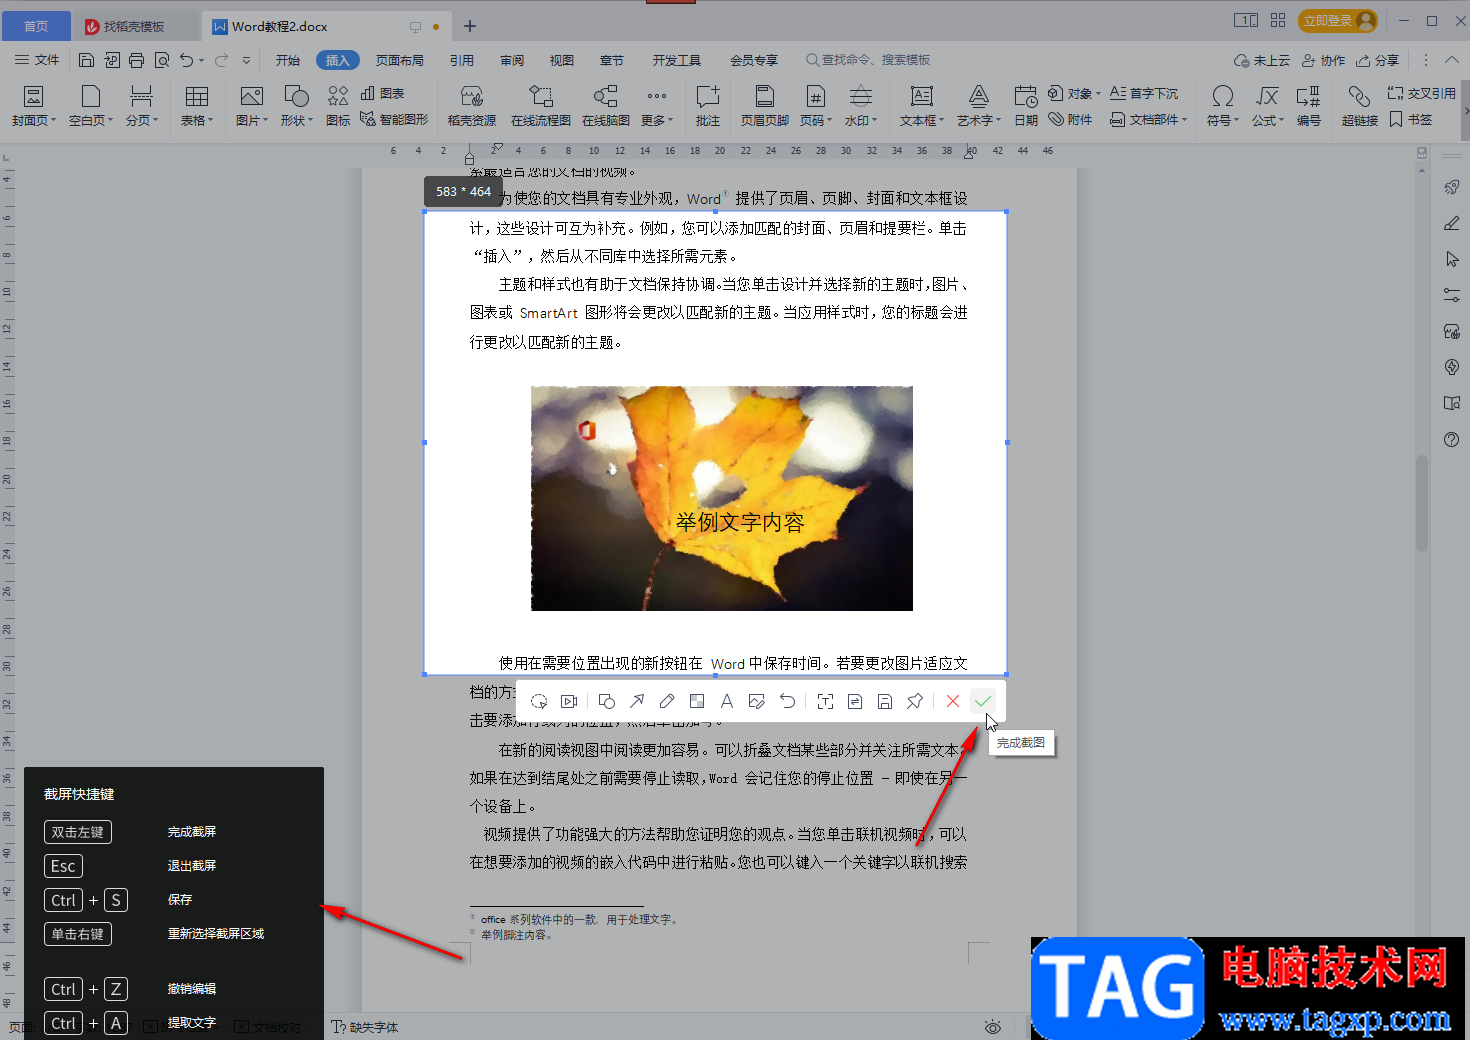Switch to the 首页 home tab
This screenshot has width=1470, height=1040.
pyautogui.click(x=36, y=26)
